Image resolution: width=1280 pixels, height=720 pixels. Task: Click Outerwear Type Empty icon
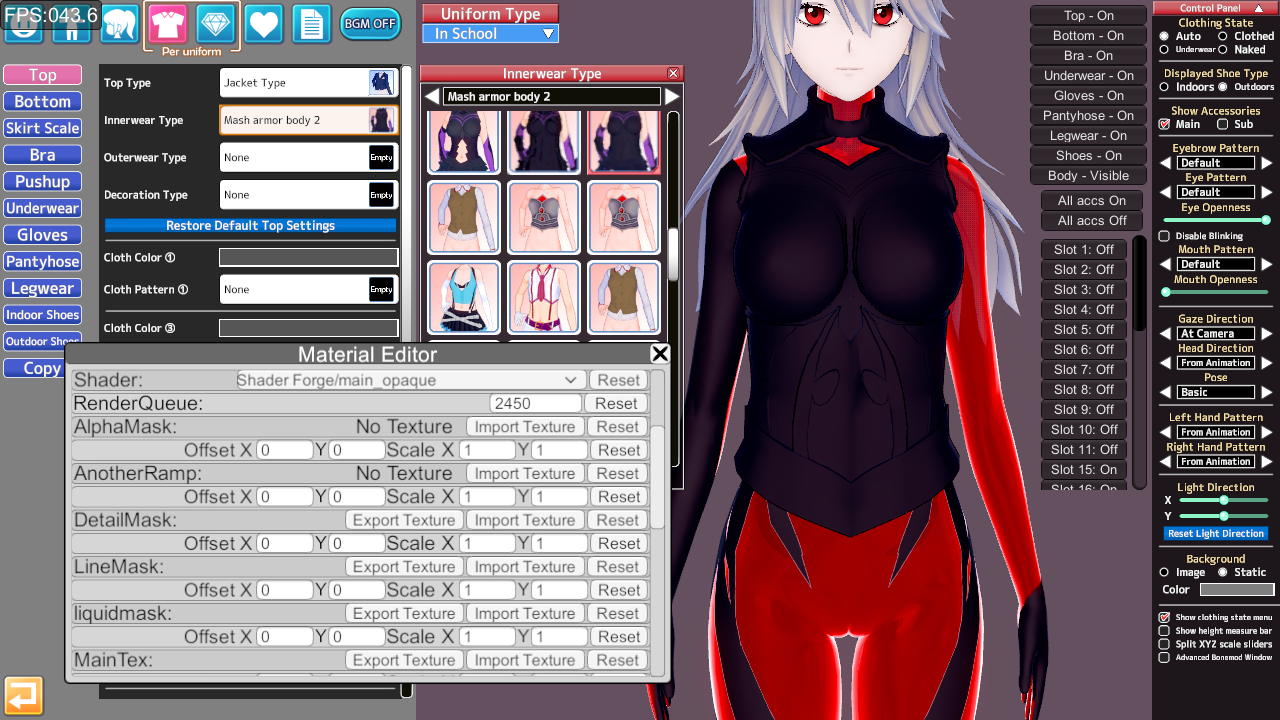(x=381, y=157)
